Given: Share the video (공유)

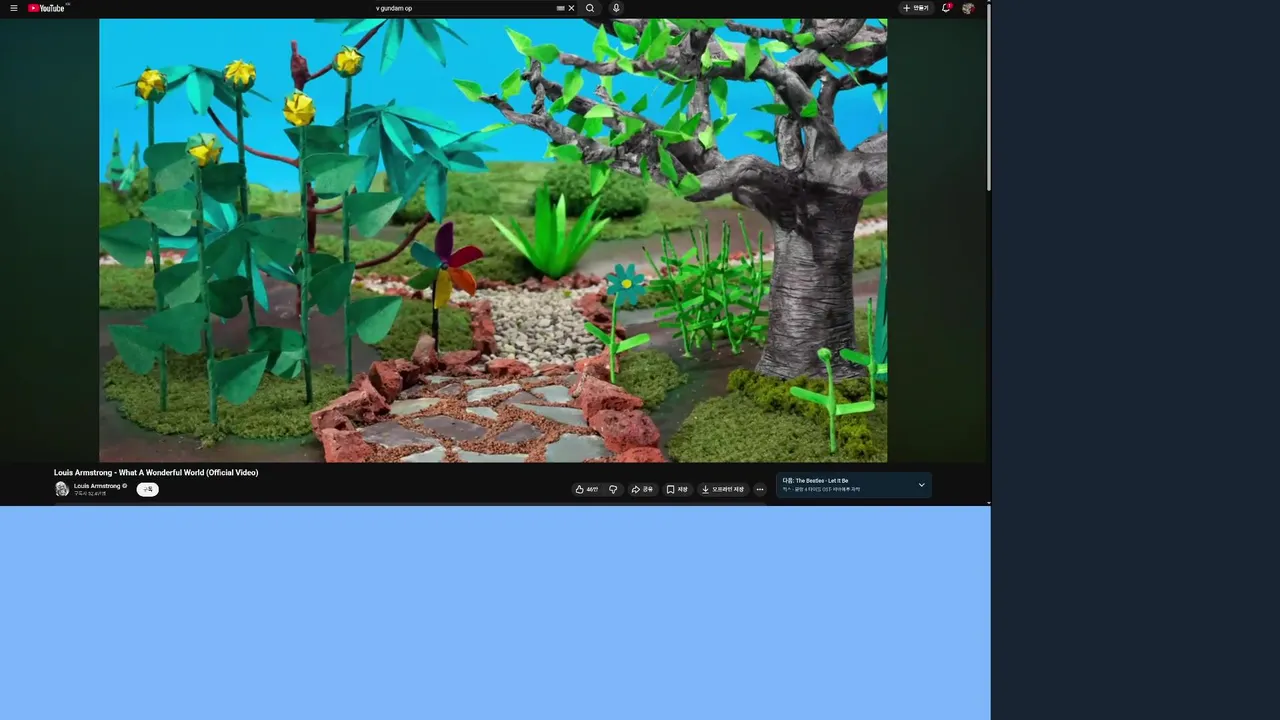Looking at the screenshot, I should pos(642,489).
